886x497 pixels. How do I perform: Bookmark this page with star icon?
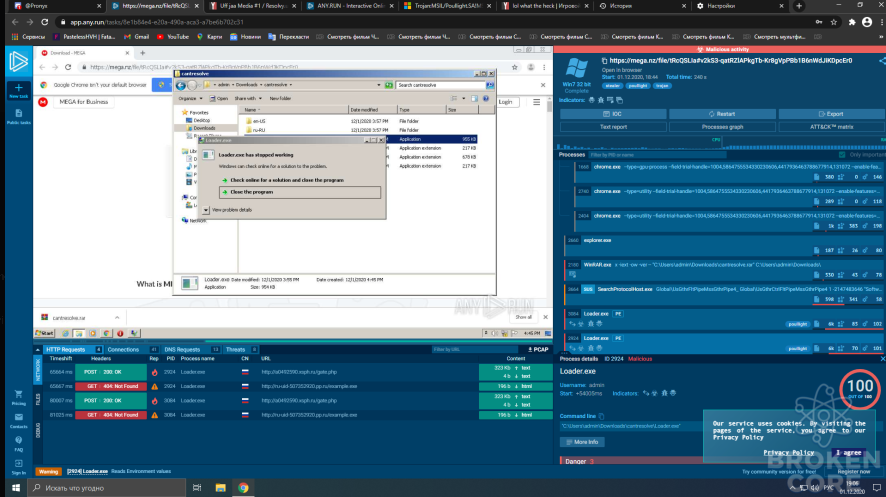833,22
